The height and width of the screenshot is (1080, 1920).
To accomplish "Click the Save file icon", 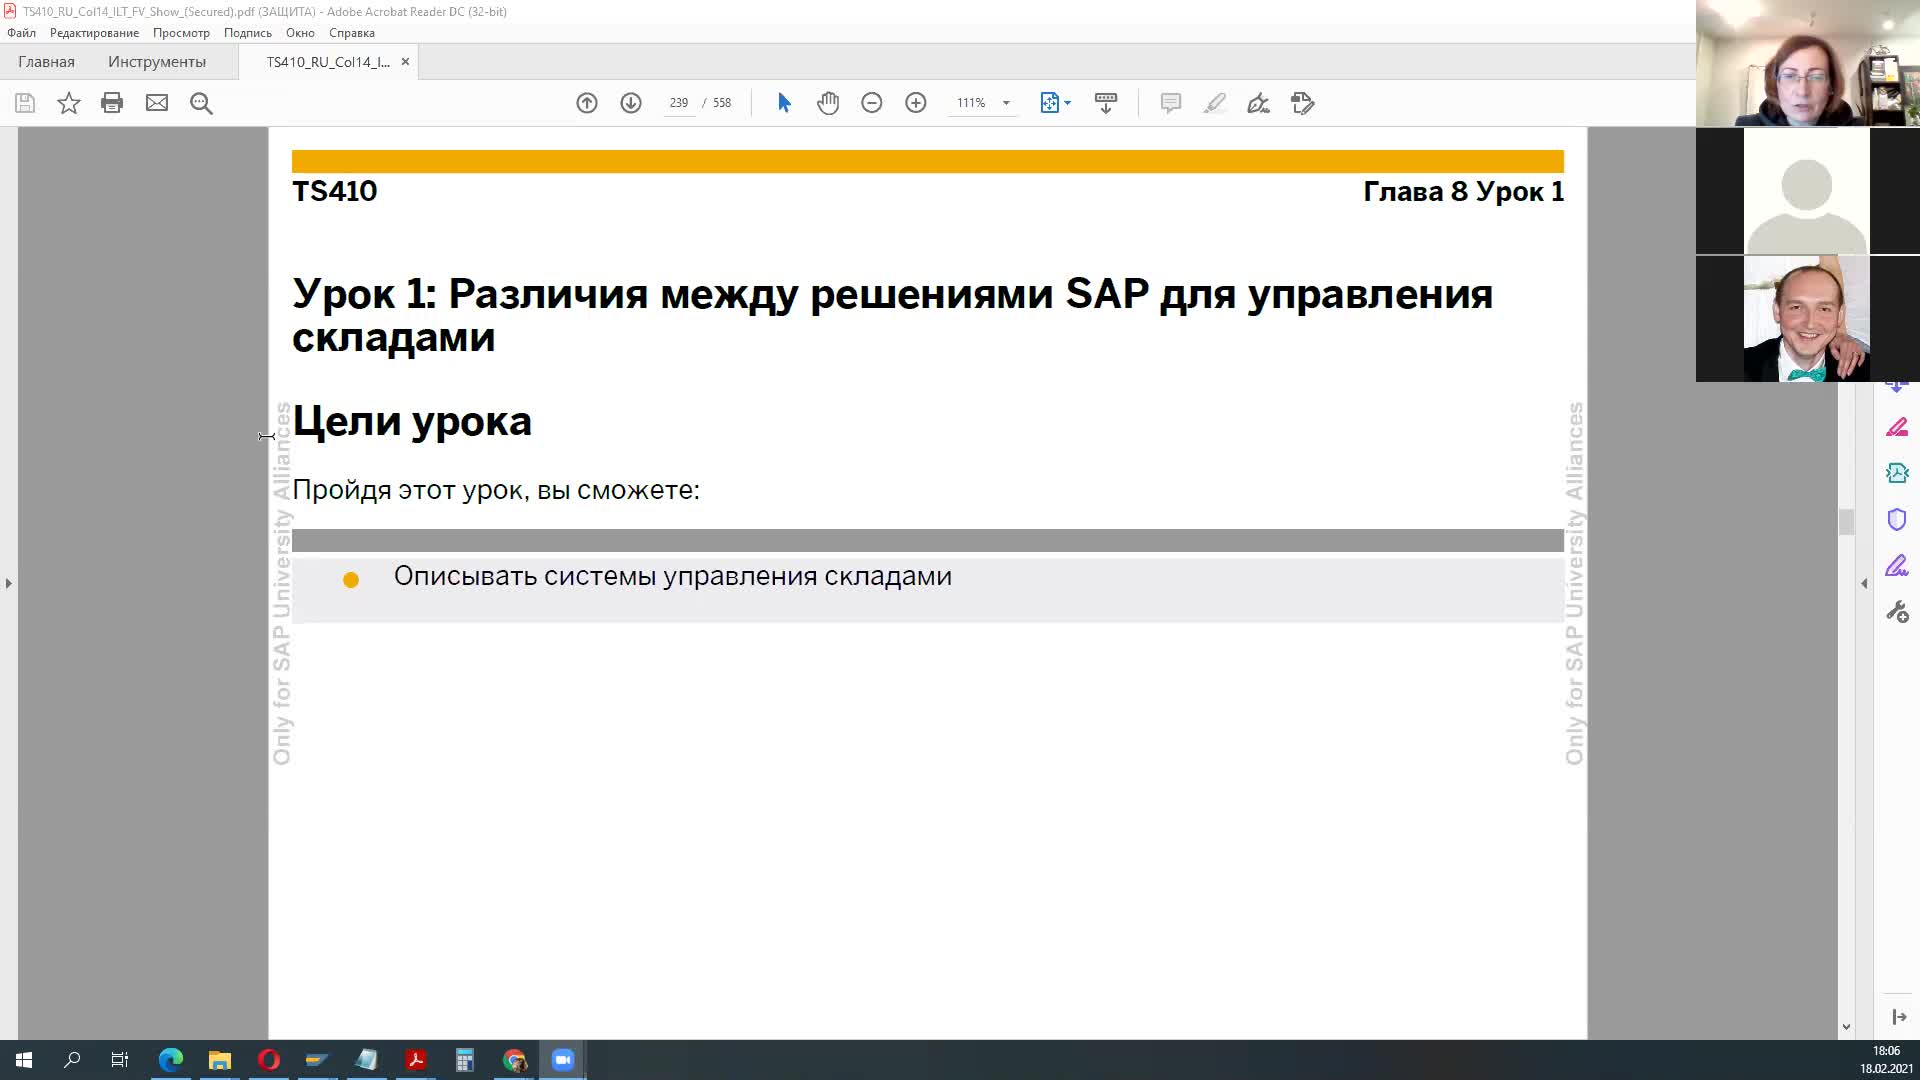I will [x=25, y=103].
